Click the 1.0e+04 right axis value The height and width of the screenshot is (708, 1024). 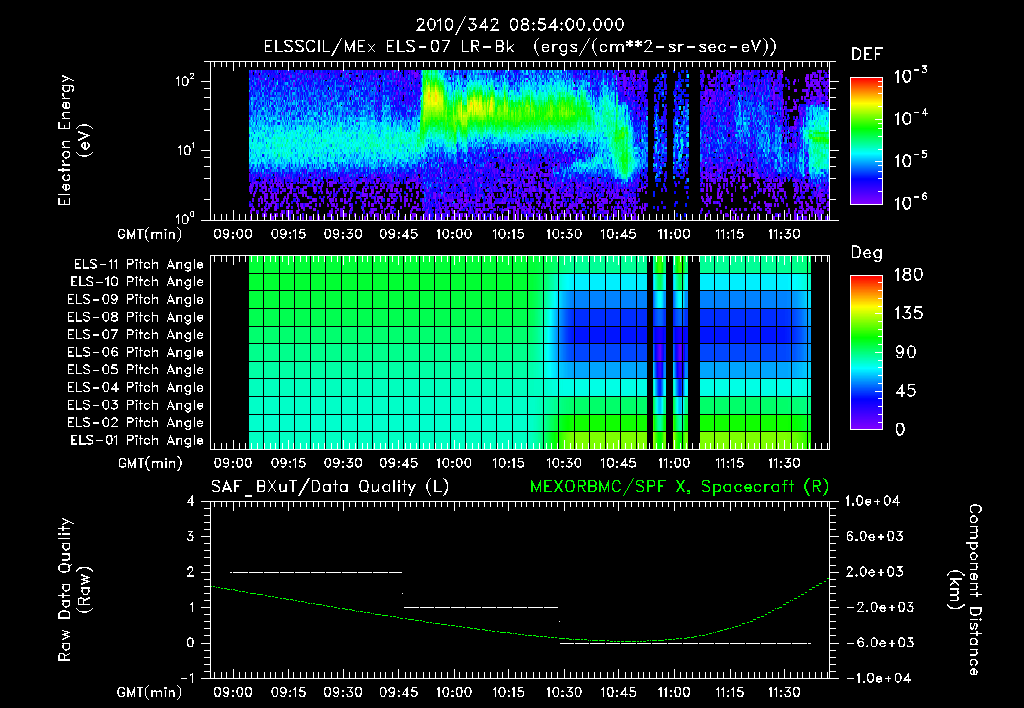pos(872,501)
